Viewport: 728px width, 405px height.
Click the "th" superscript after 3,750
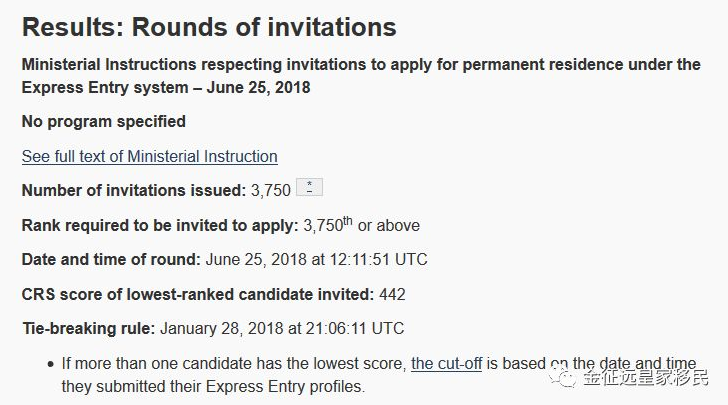[x=348, y=221]
